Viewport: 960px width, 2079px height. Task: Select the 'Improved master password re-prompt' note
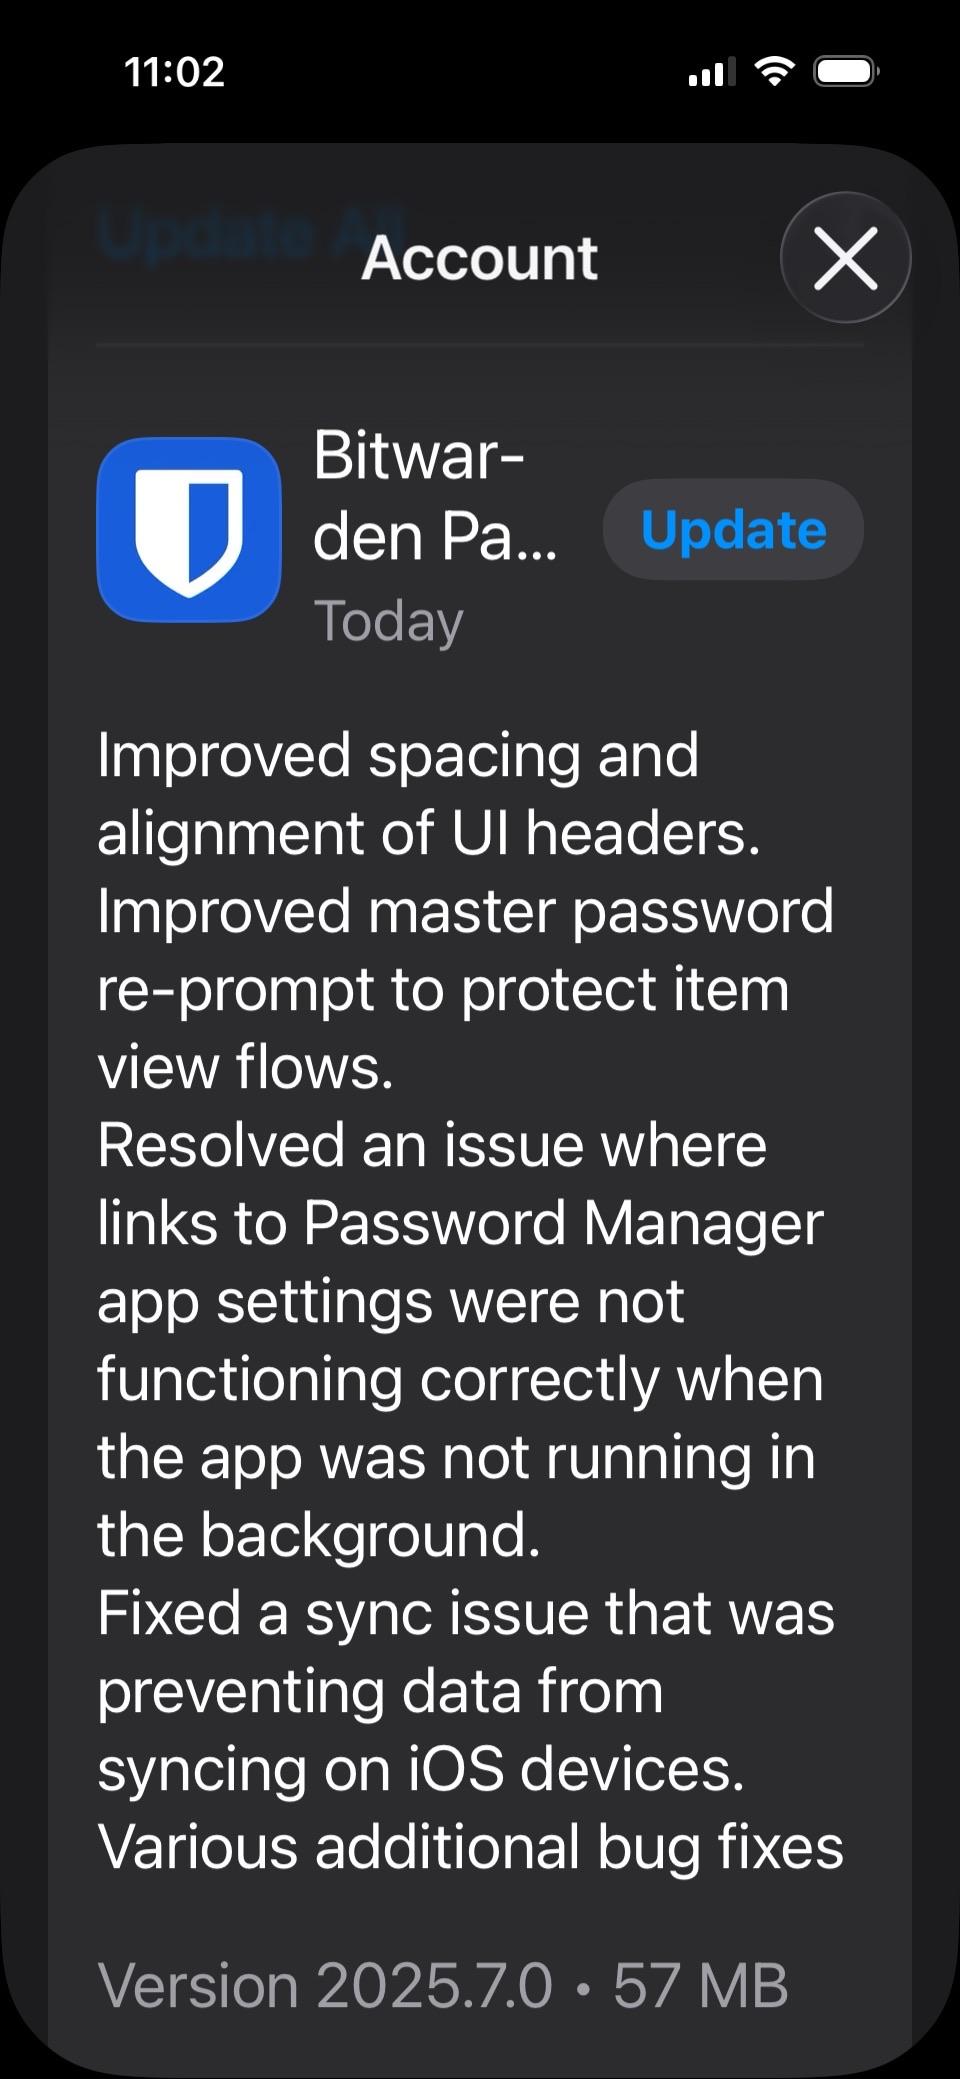click(466, 989)
